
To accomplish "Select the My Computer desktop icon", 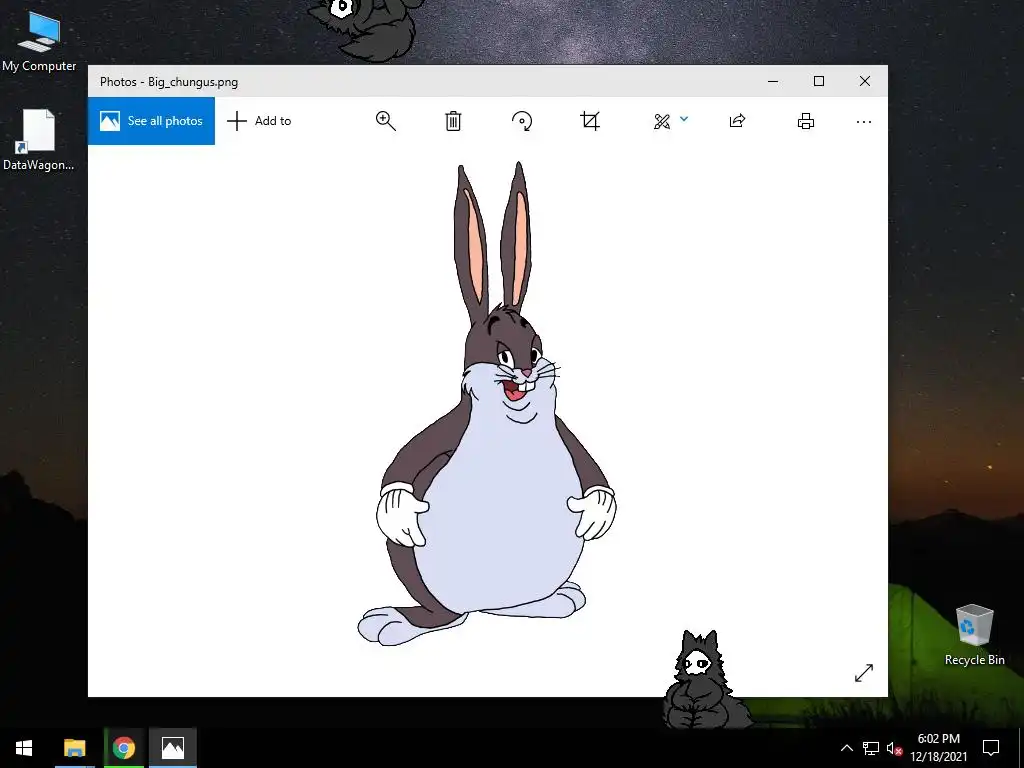I will (39, 41).
